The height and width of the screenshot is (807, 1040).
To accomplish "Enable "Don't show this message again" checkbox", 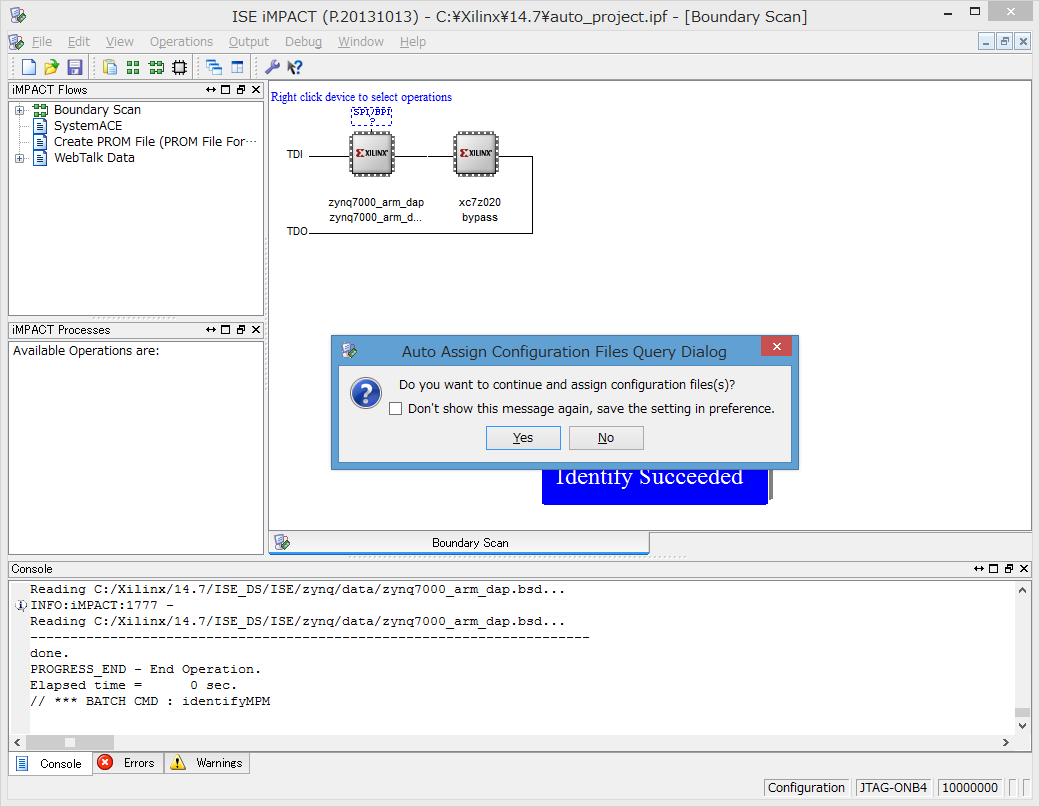I will click(x=396, y=409).
